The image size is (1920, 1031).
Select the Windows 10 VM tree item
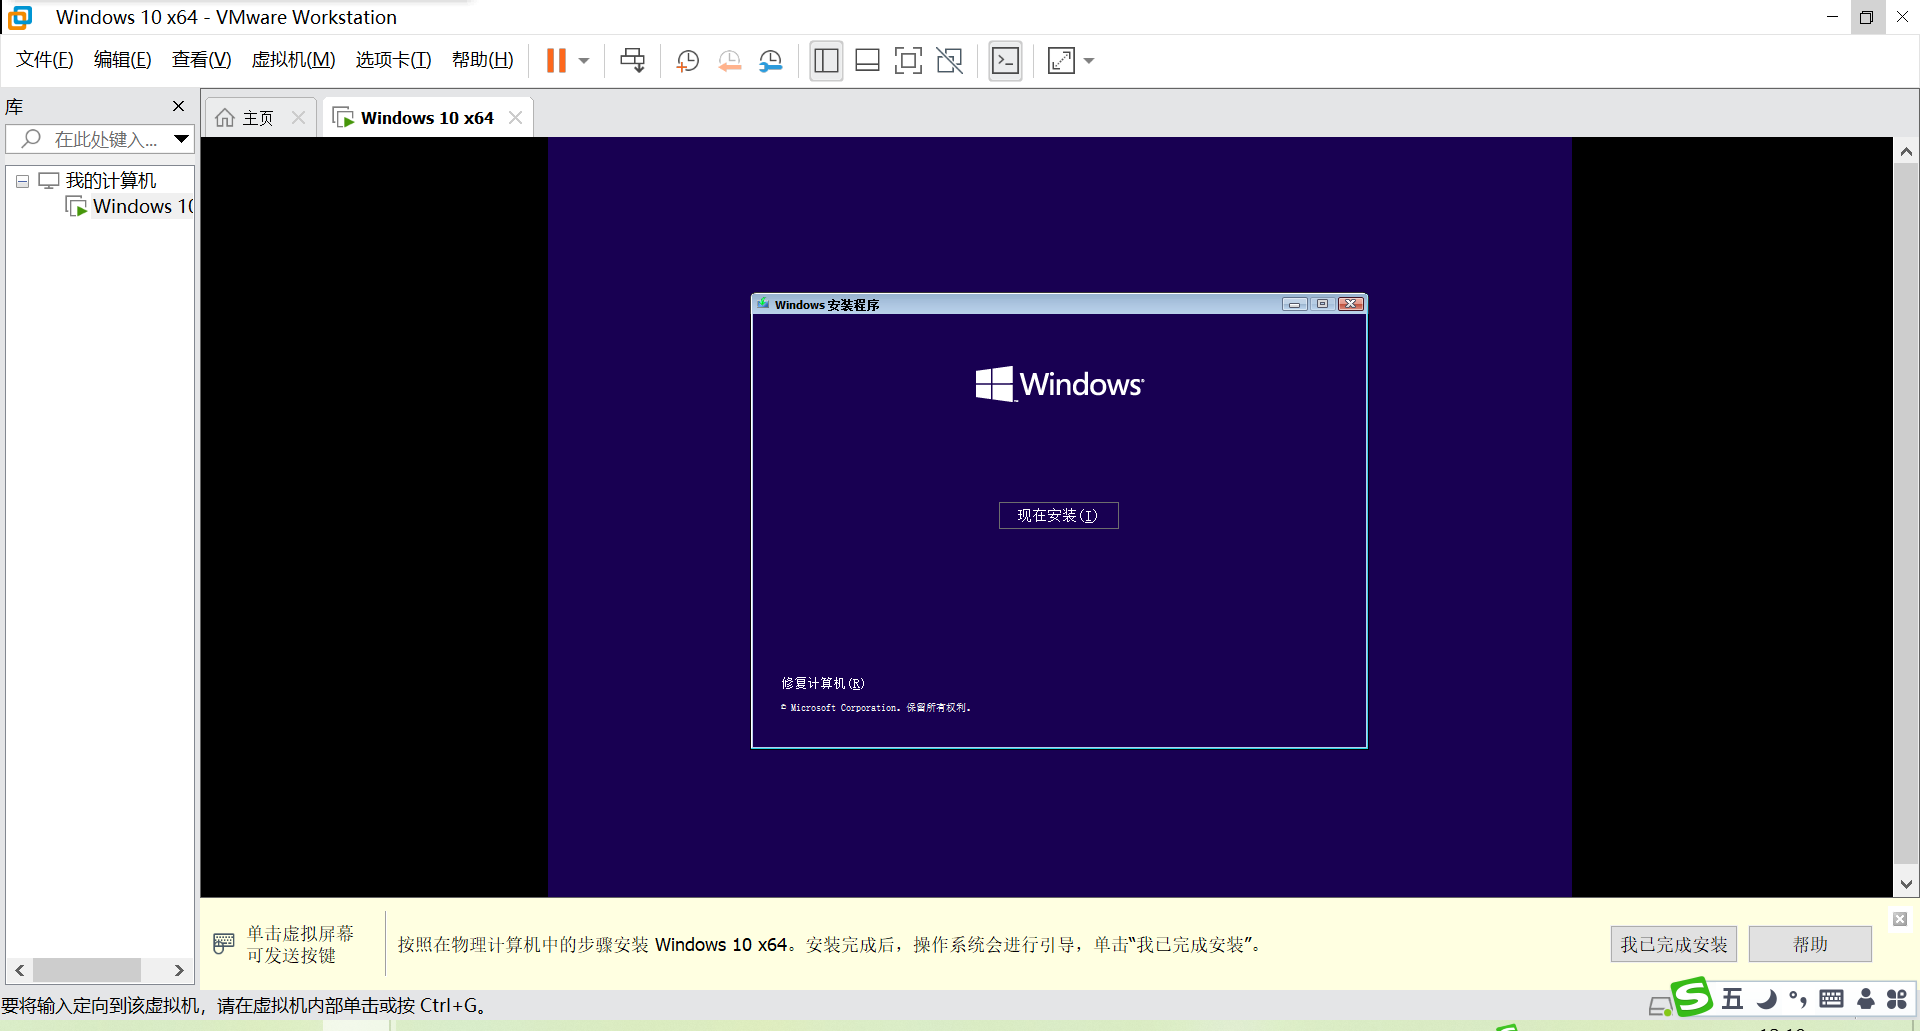coord(143,207)
